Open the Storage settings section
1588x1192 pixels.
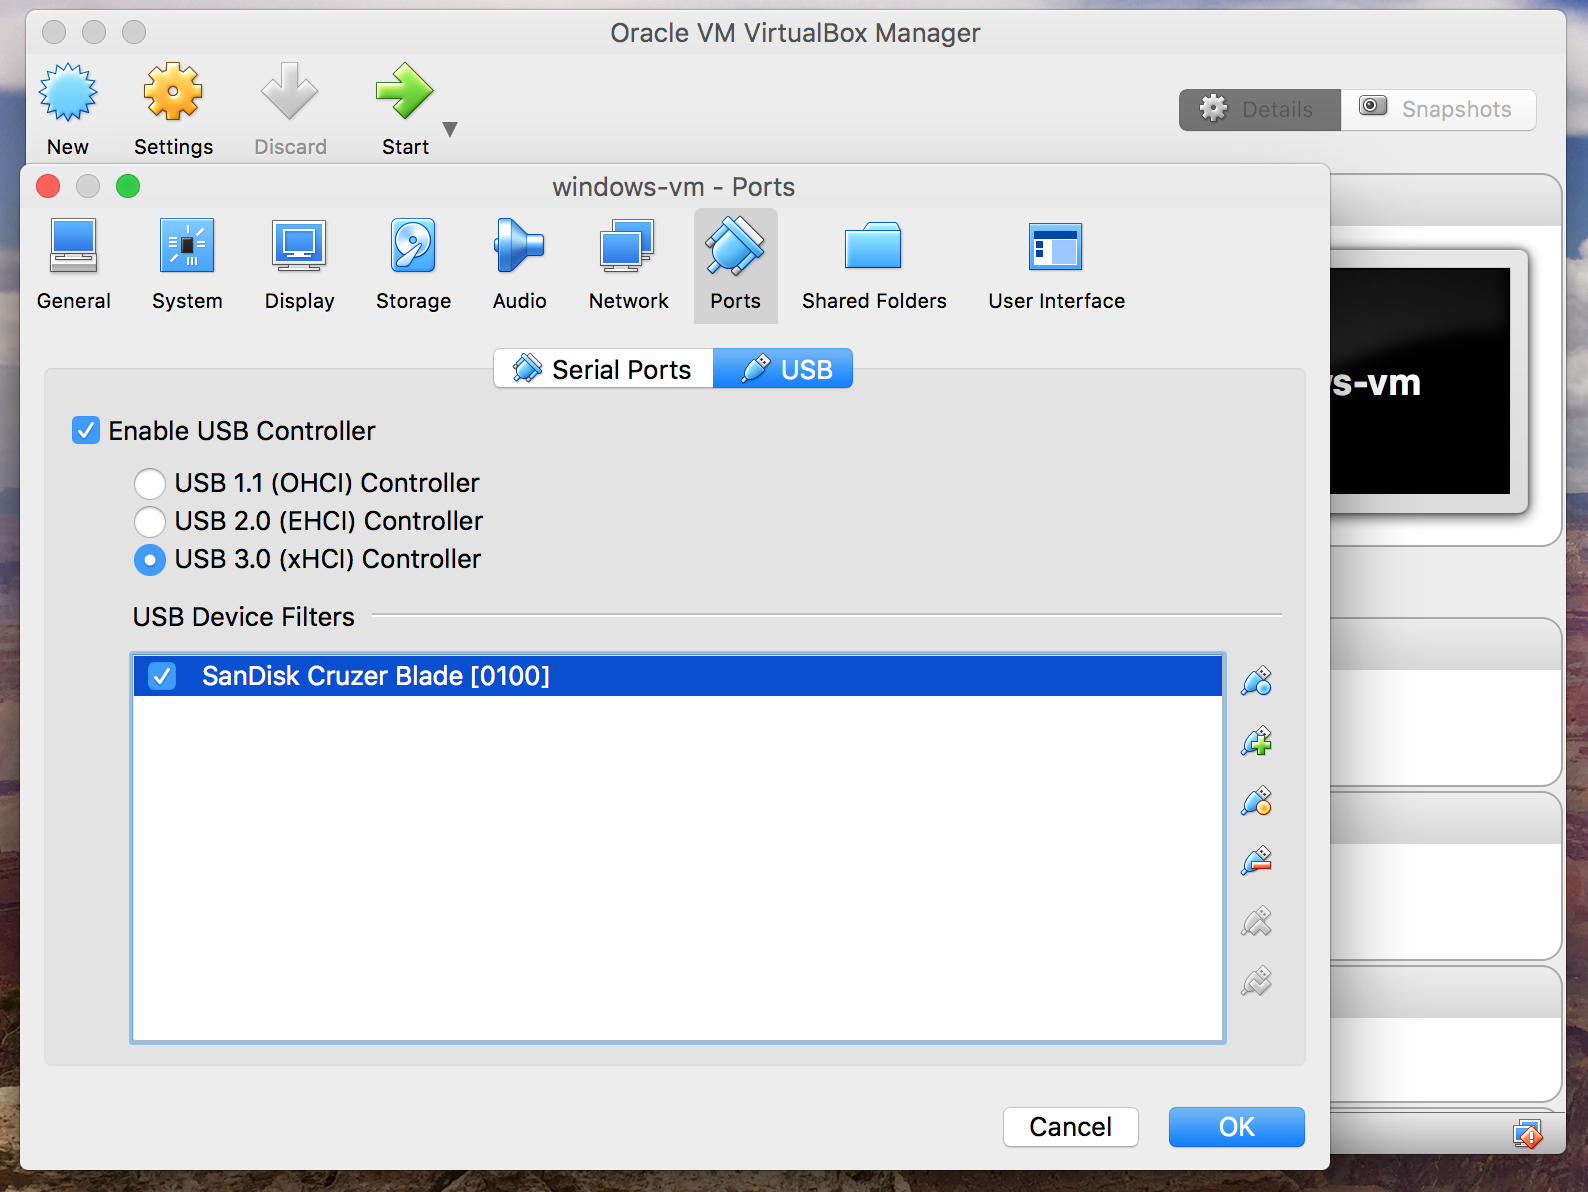tap(413, 264)
